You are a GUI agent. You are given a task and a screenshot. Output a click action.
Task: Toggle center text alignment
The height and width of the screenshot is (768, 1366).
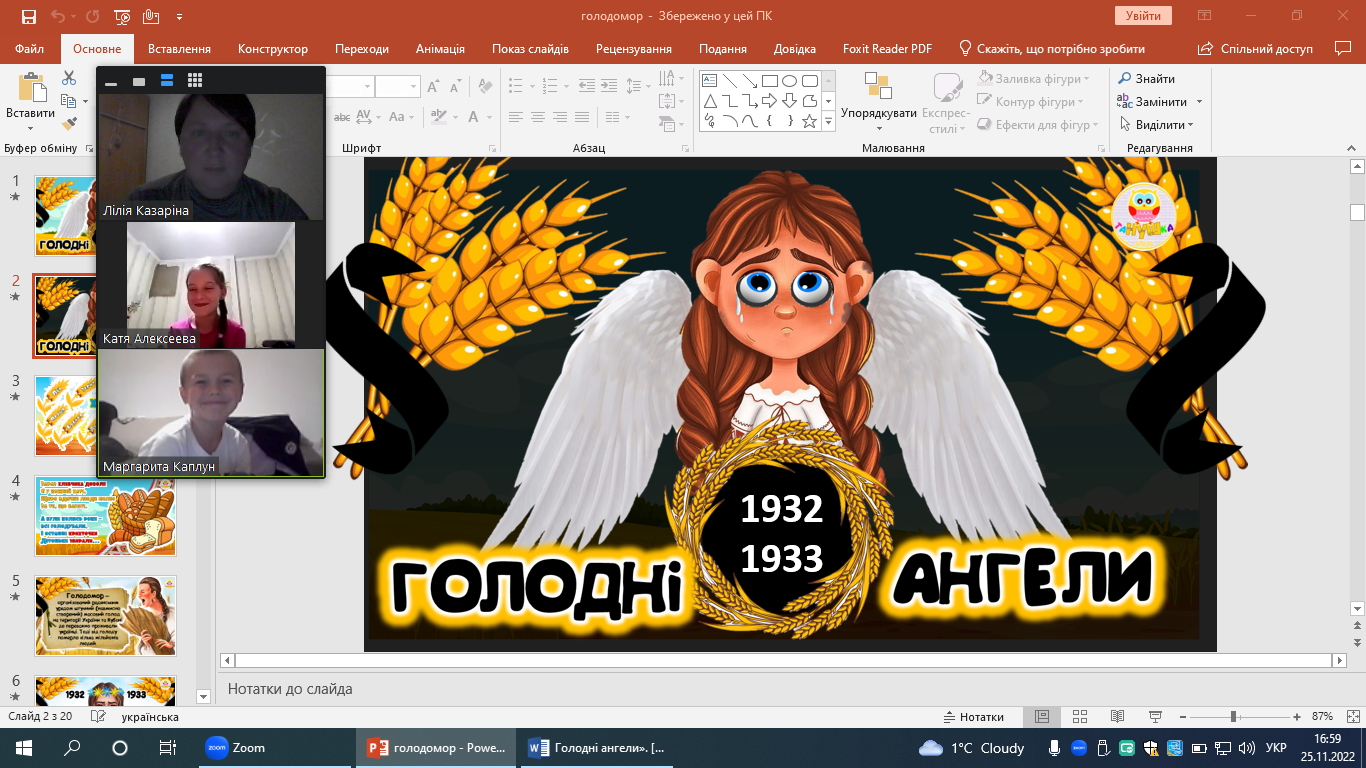[x=537, y=117]
